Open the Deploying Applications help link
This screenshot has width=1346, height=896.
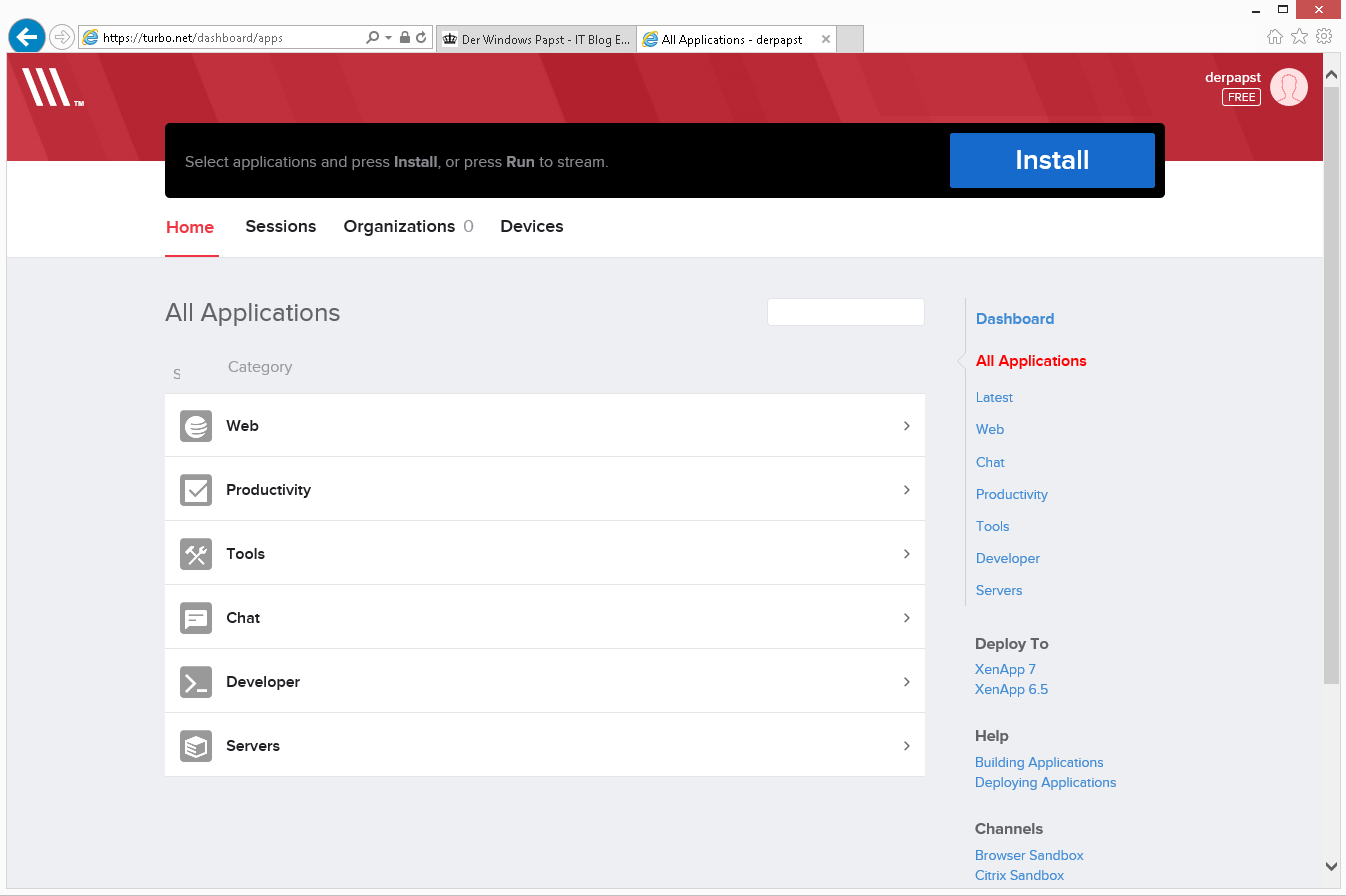(1045, 783)
